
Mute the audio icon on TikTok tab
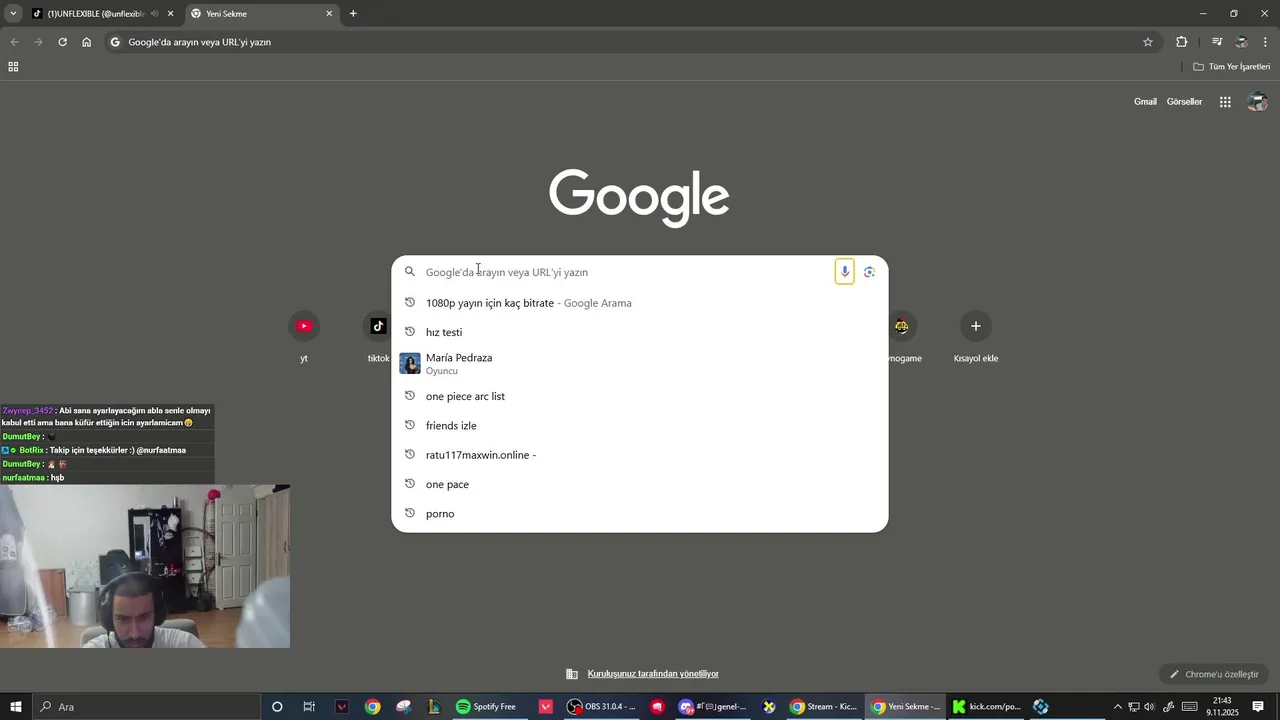click(154, 14)
